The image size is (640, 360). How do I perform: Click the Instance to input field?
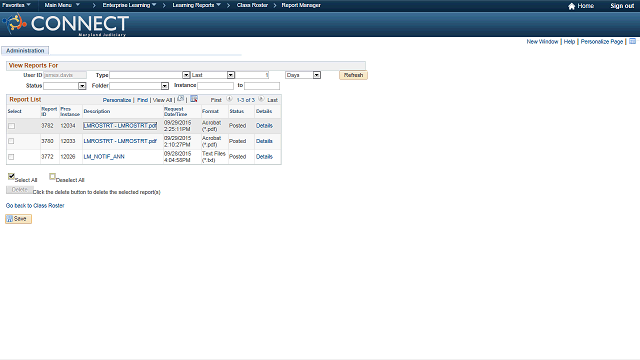tap(262, 86)
